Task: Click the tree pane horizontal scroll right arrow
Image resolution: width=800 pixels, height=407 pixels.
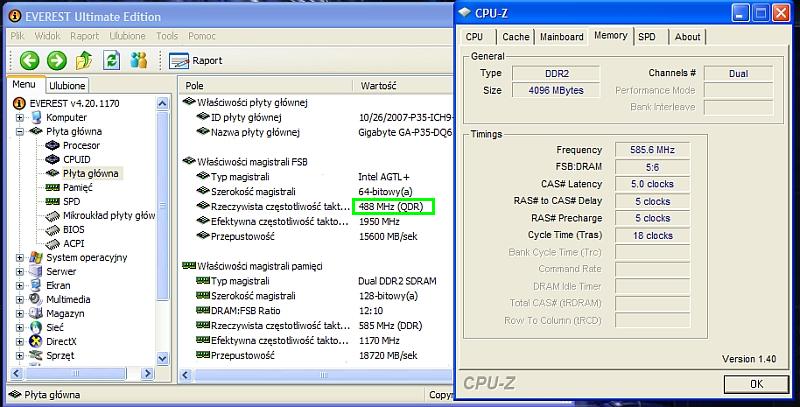Action: [147, 374]
